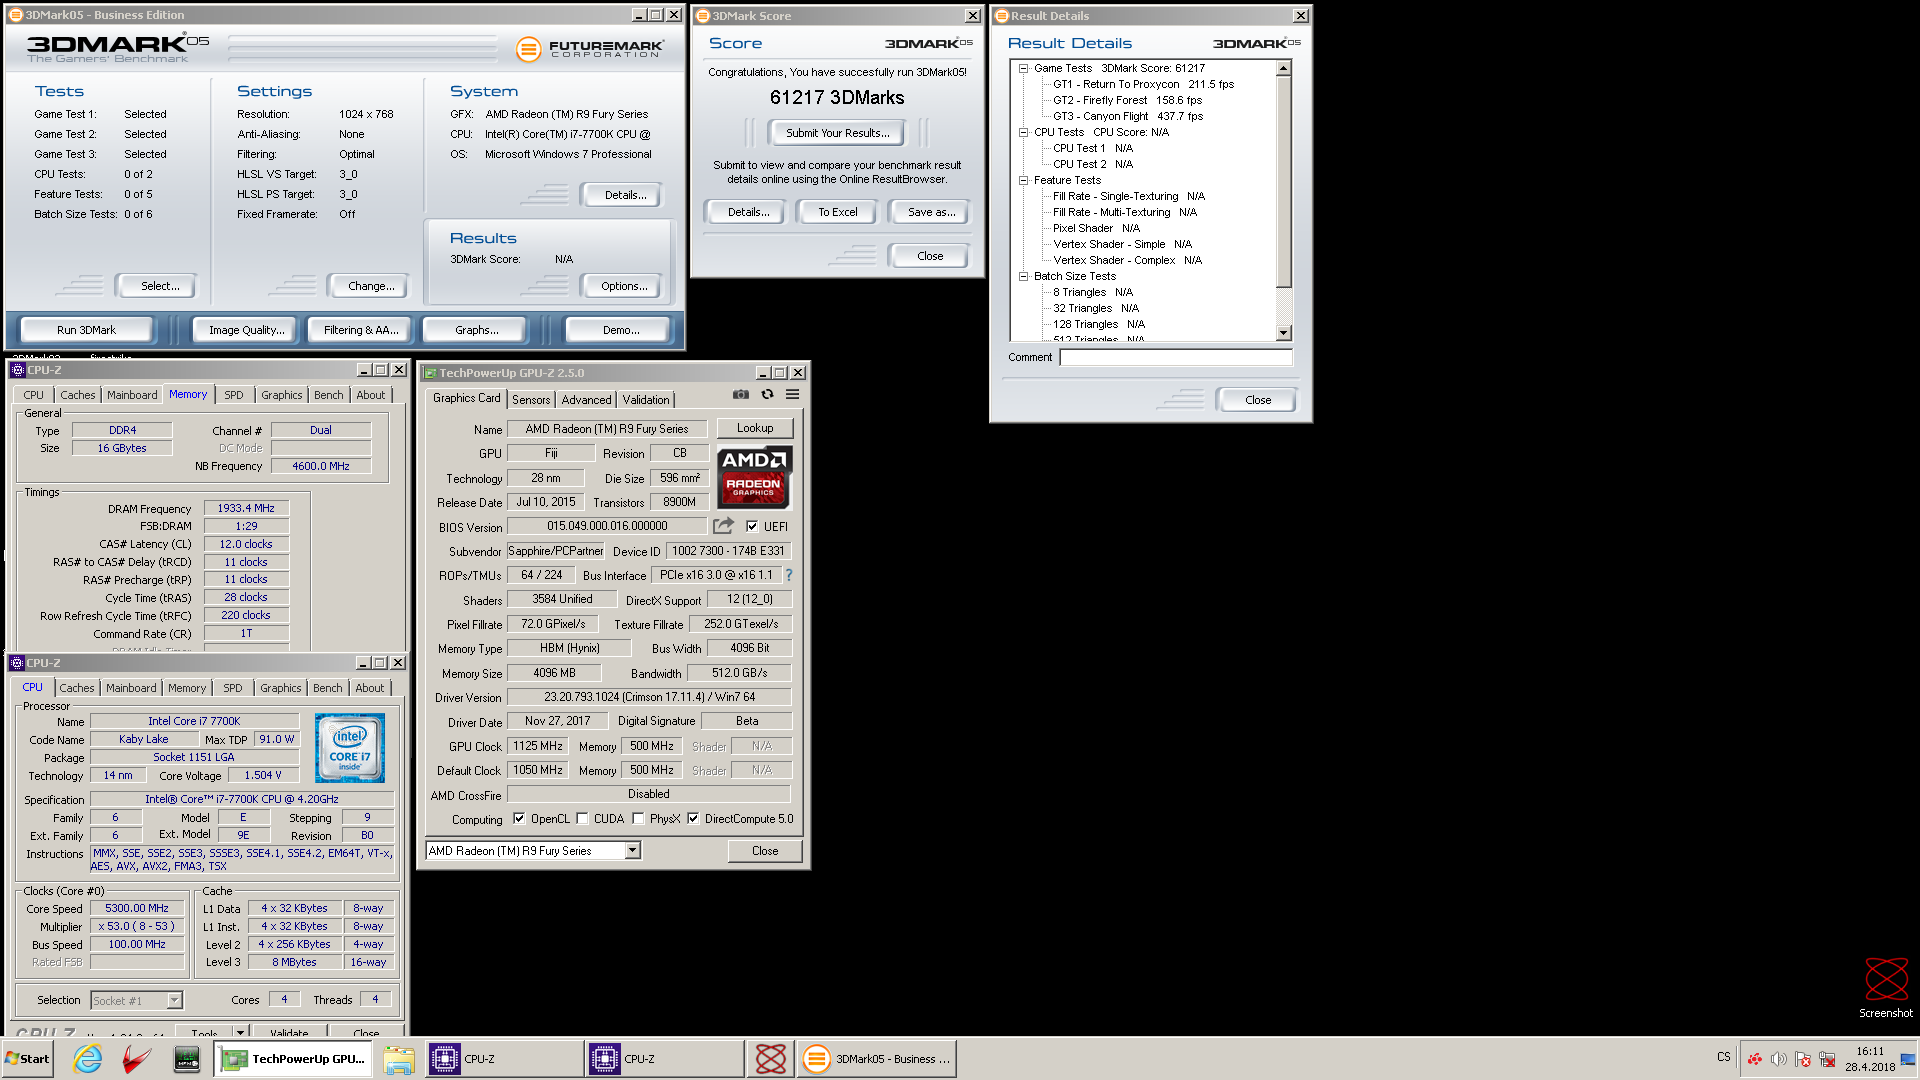Image resolution: width=1920 pixels, height=1080 pixels.
Task: Click the Result Details scrollbar up arrow
Action: pyautogui.click(x=1284, y=69)
